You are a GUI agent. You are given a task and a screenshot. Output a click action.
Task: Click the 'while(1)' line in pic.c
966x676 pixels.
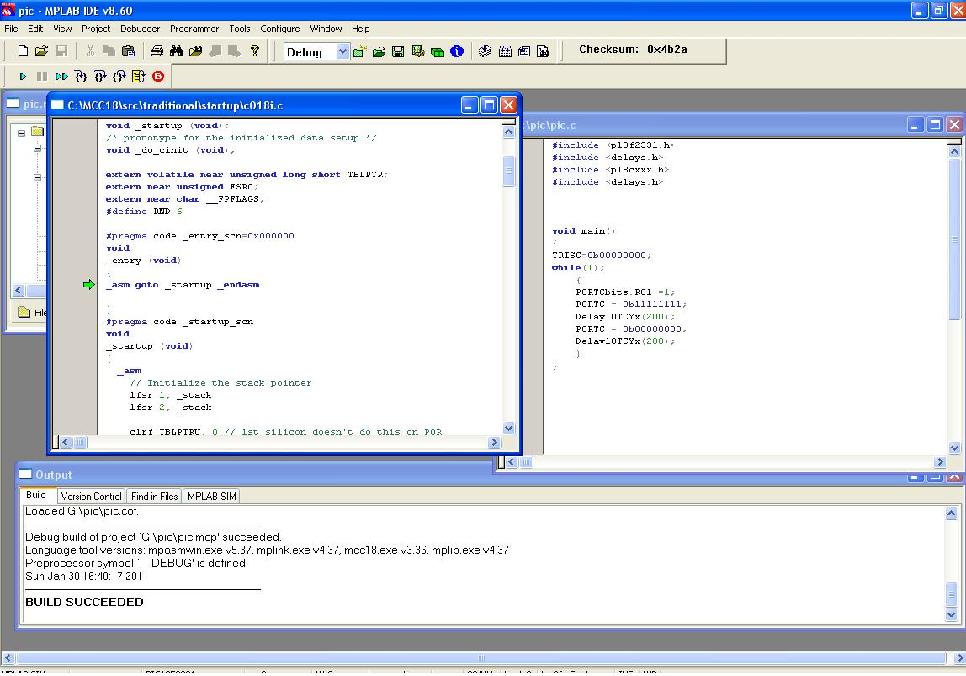578,267
